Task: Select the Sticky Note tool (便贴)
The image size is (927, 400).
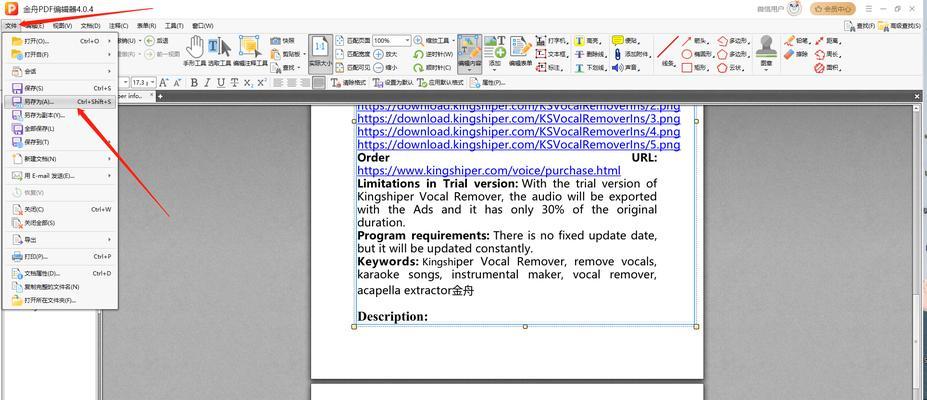Action: (x=626, y=41)
